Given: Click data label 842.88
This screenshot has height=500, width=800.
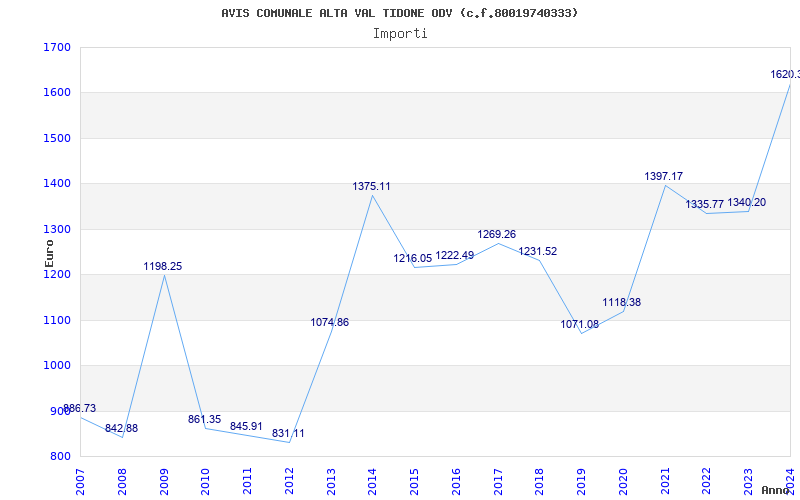Looking at the screenshot, I should [x=121, y=428].
